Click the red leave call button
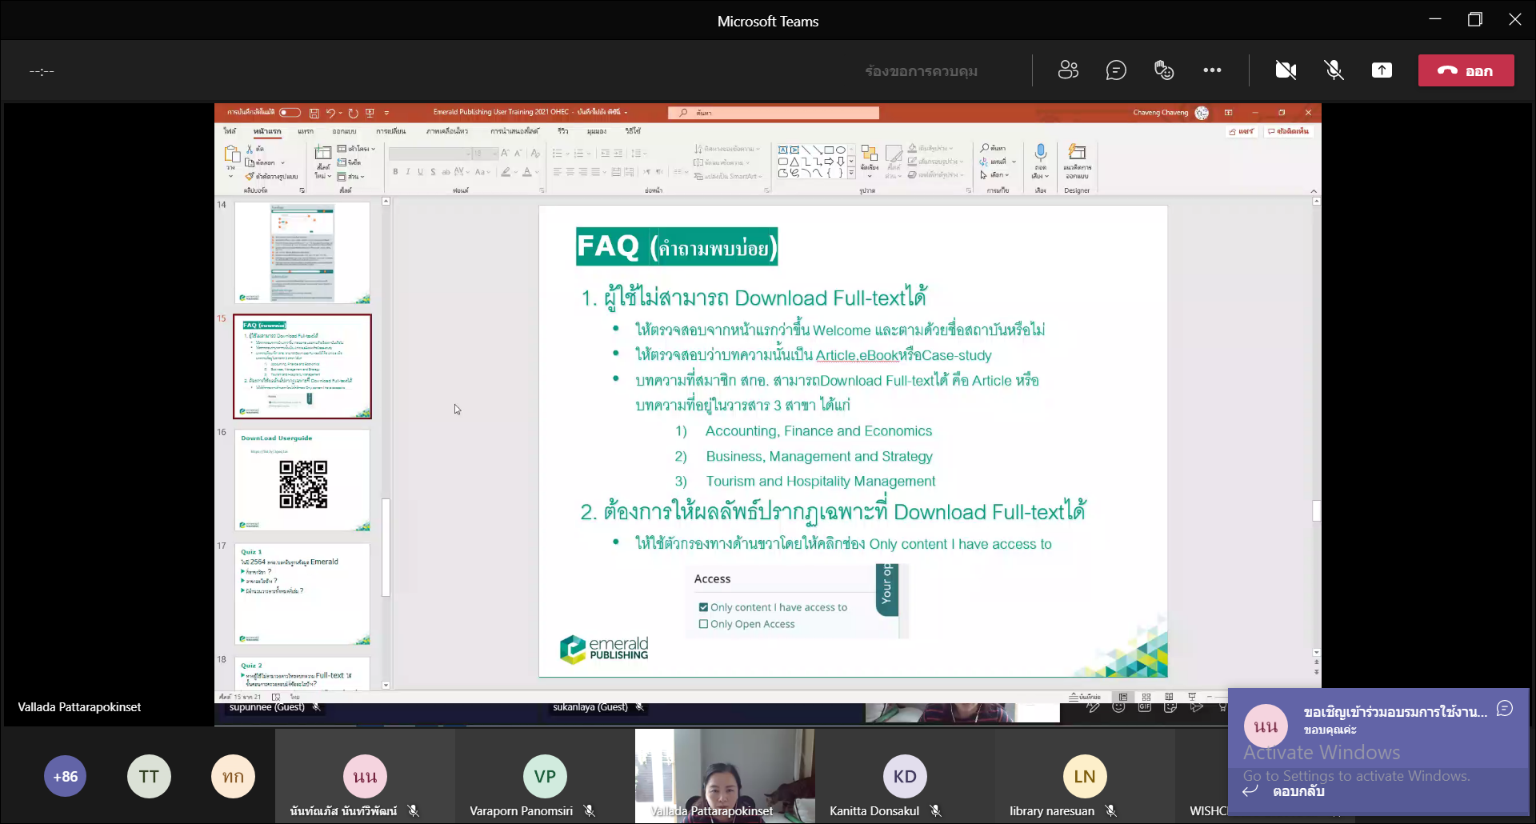1536x824 pixels. (x=1465, y=70)
